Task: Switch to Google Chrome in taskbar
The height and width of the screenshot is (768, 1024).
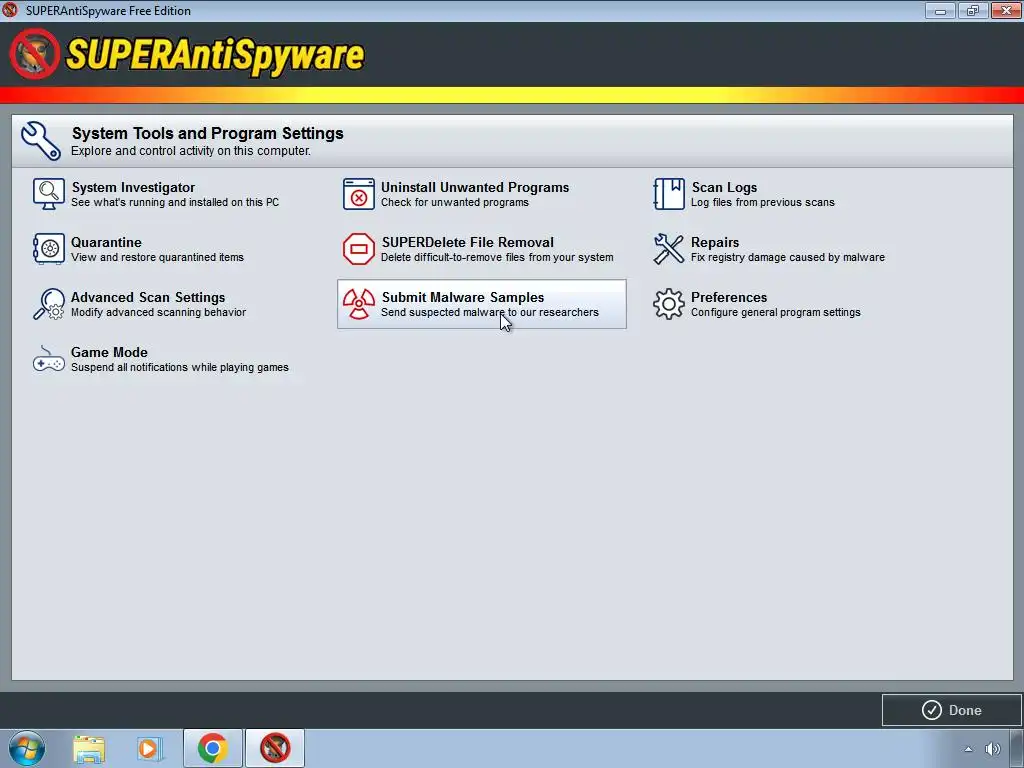Action: pos(212,748)
